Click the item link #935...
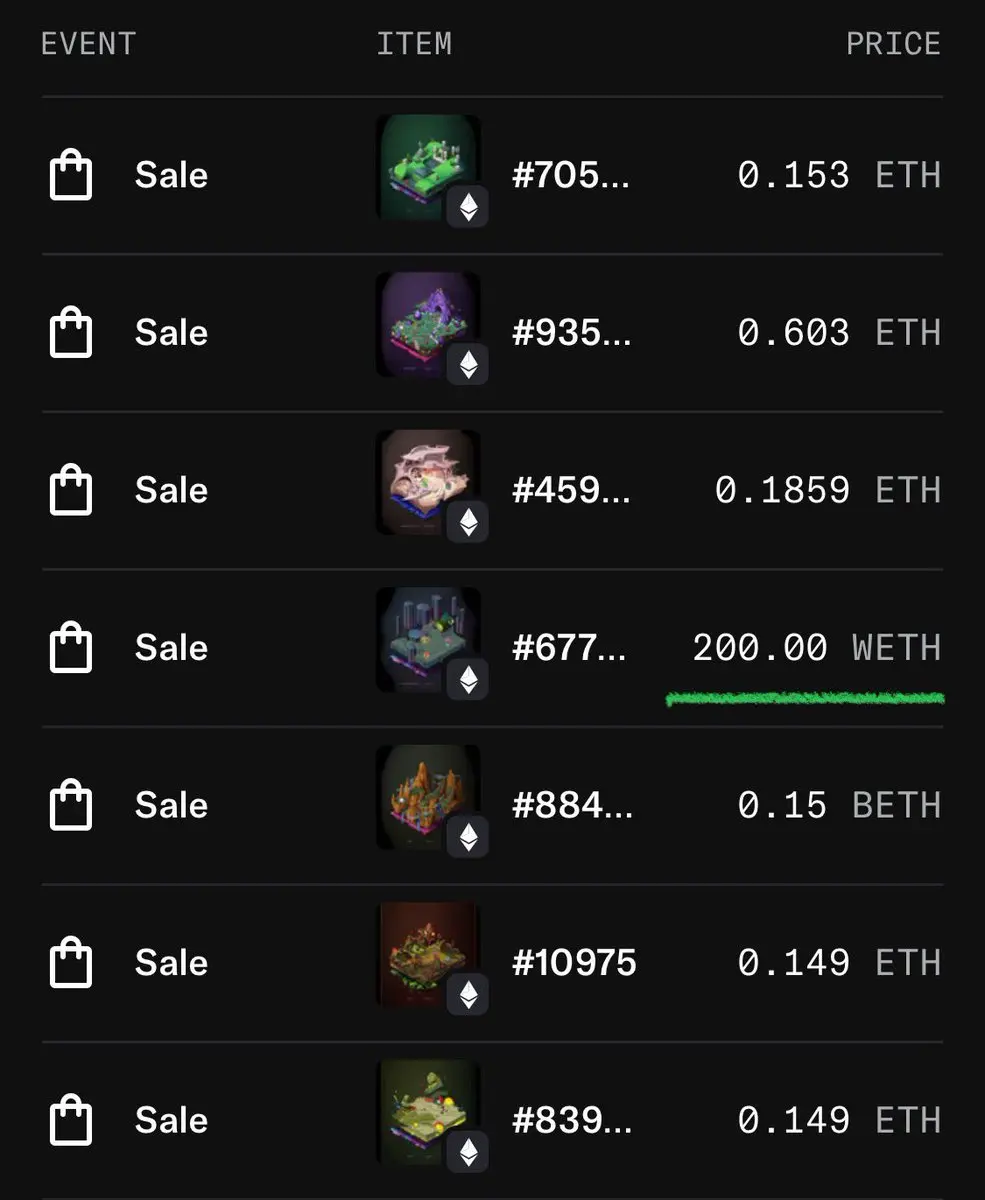The width and height of the screenshot is (985, 1200). point(572,332)
